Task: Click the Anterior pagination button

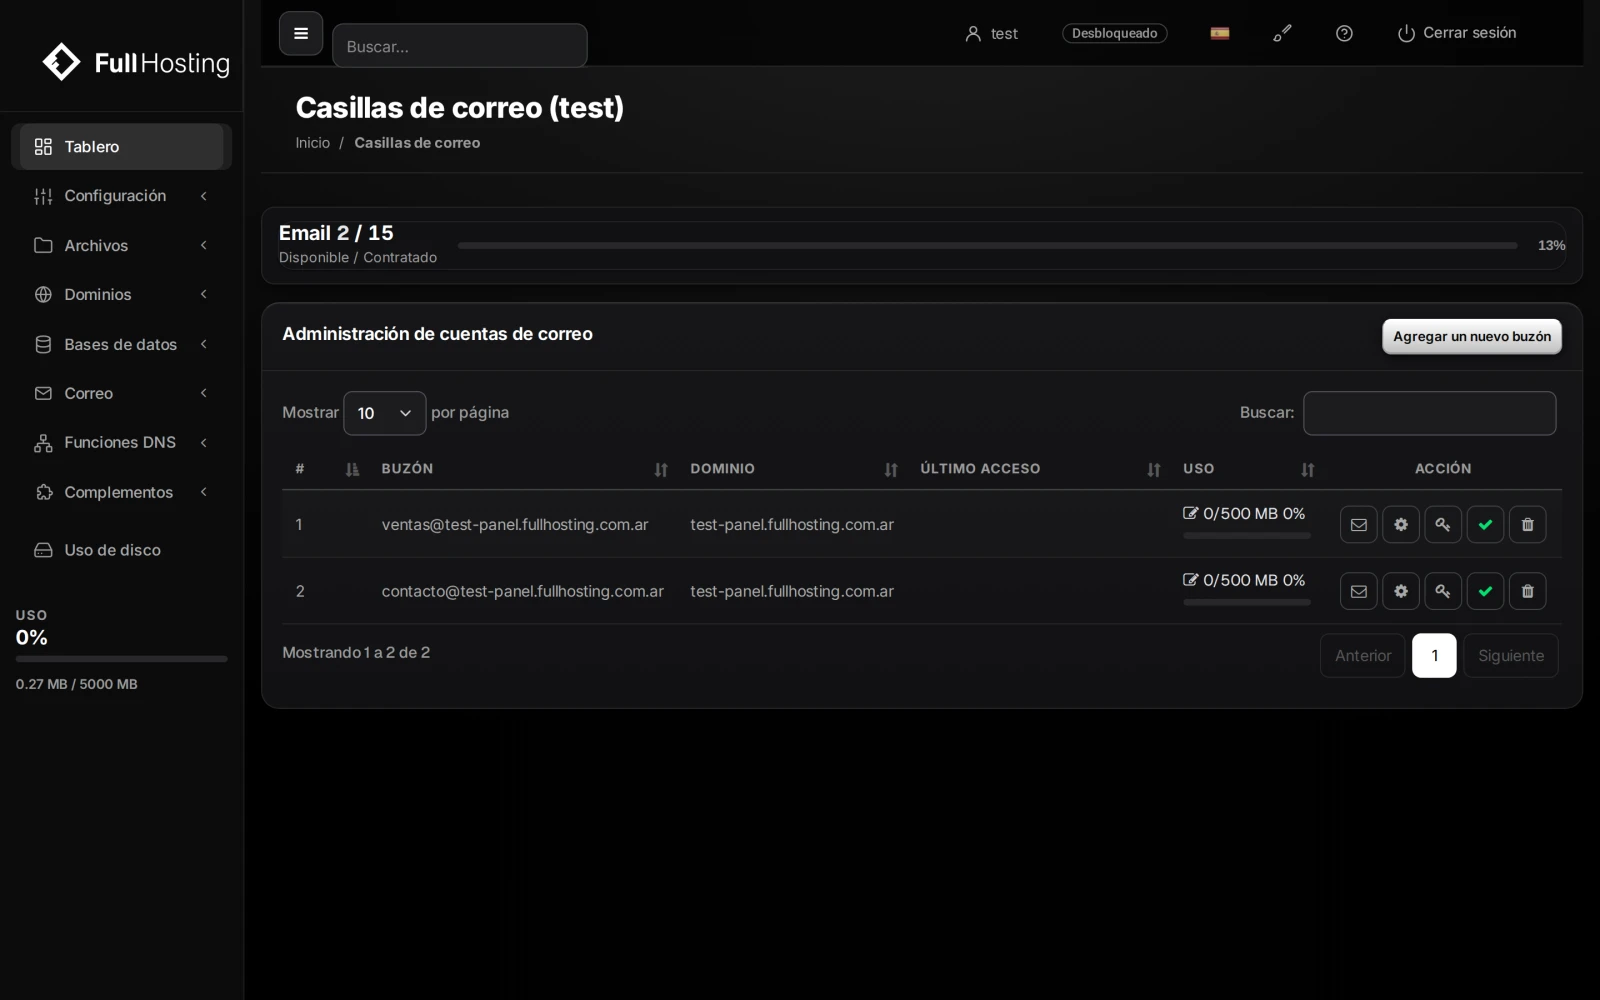Action: click(1363, 656)
